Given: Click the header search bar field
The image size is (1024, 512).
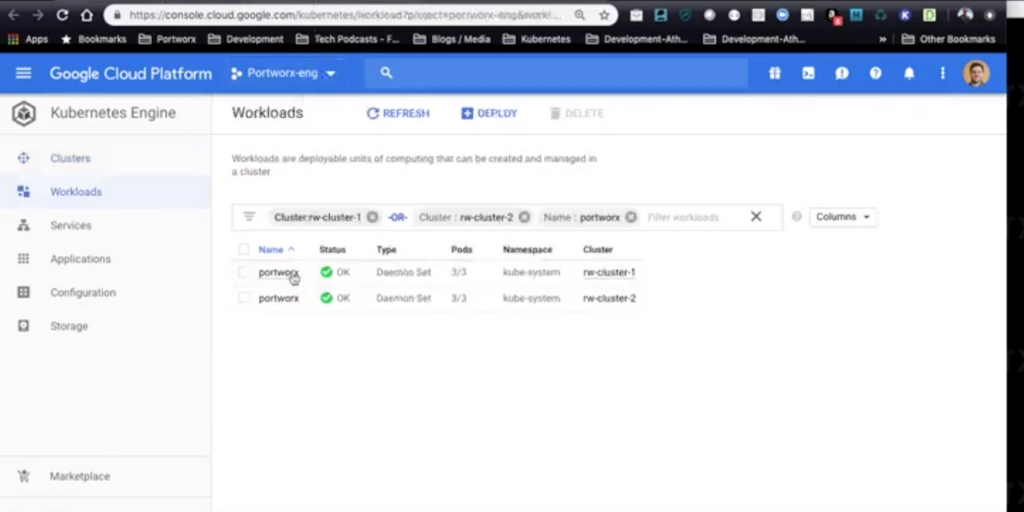Looking at the screenshot, I should tap(556, 73).
